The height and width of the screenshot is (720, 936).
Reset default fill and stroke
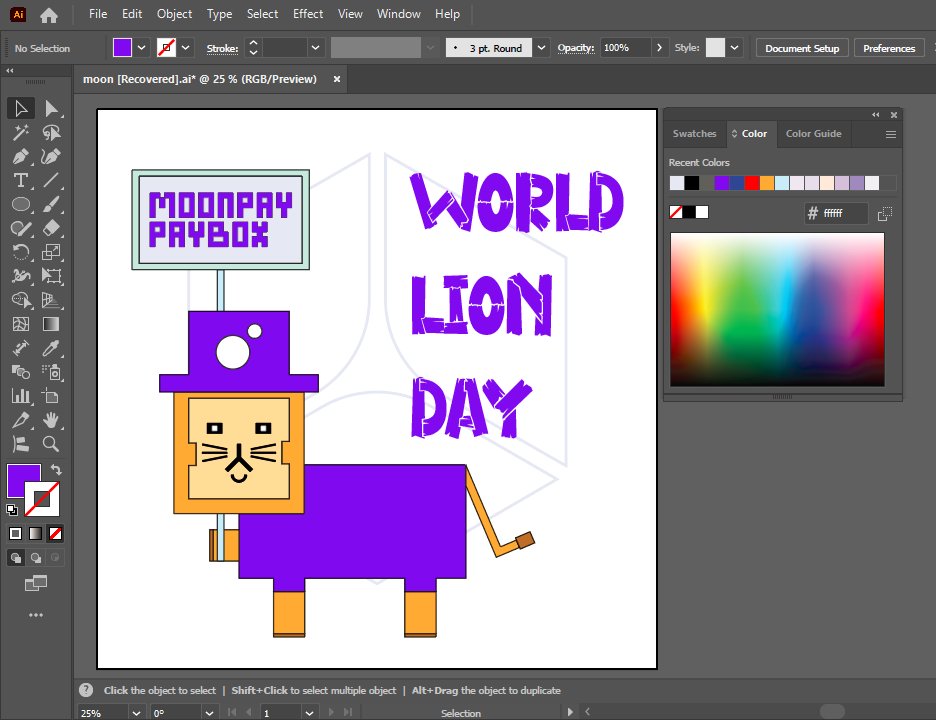12,509
